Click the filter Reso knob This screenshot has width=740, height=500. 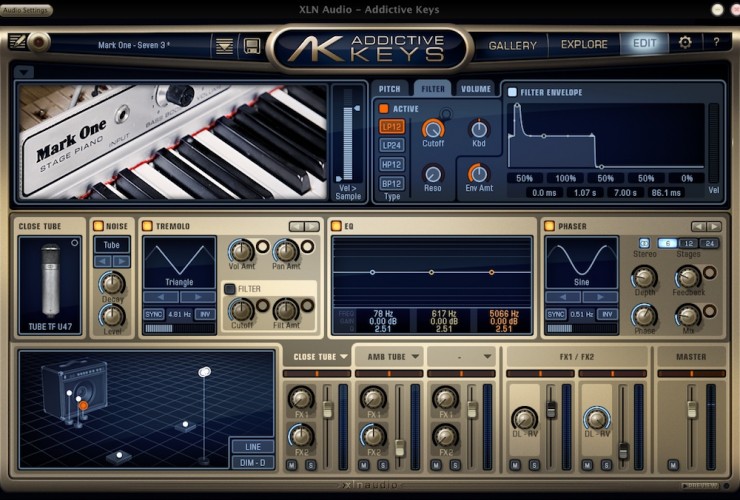433,174
